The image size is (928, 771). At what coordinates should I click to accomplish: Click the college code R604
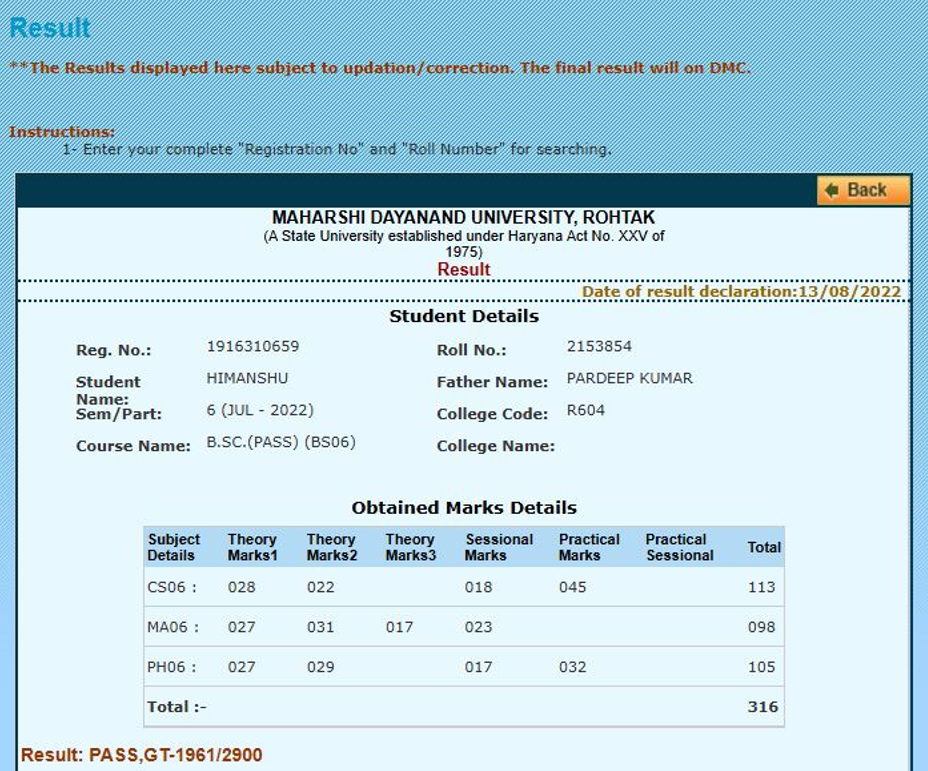tap(585, 410)
